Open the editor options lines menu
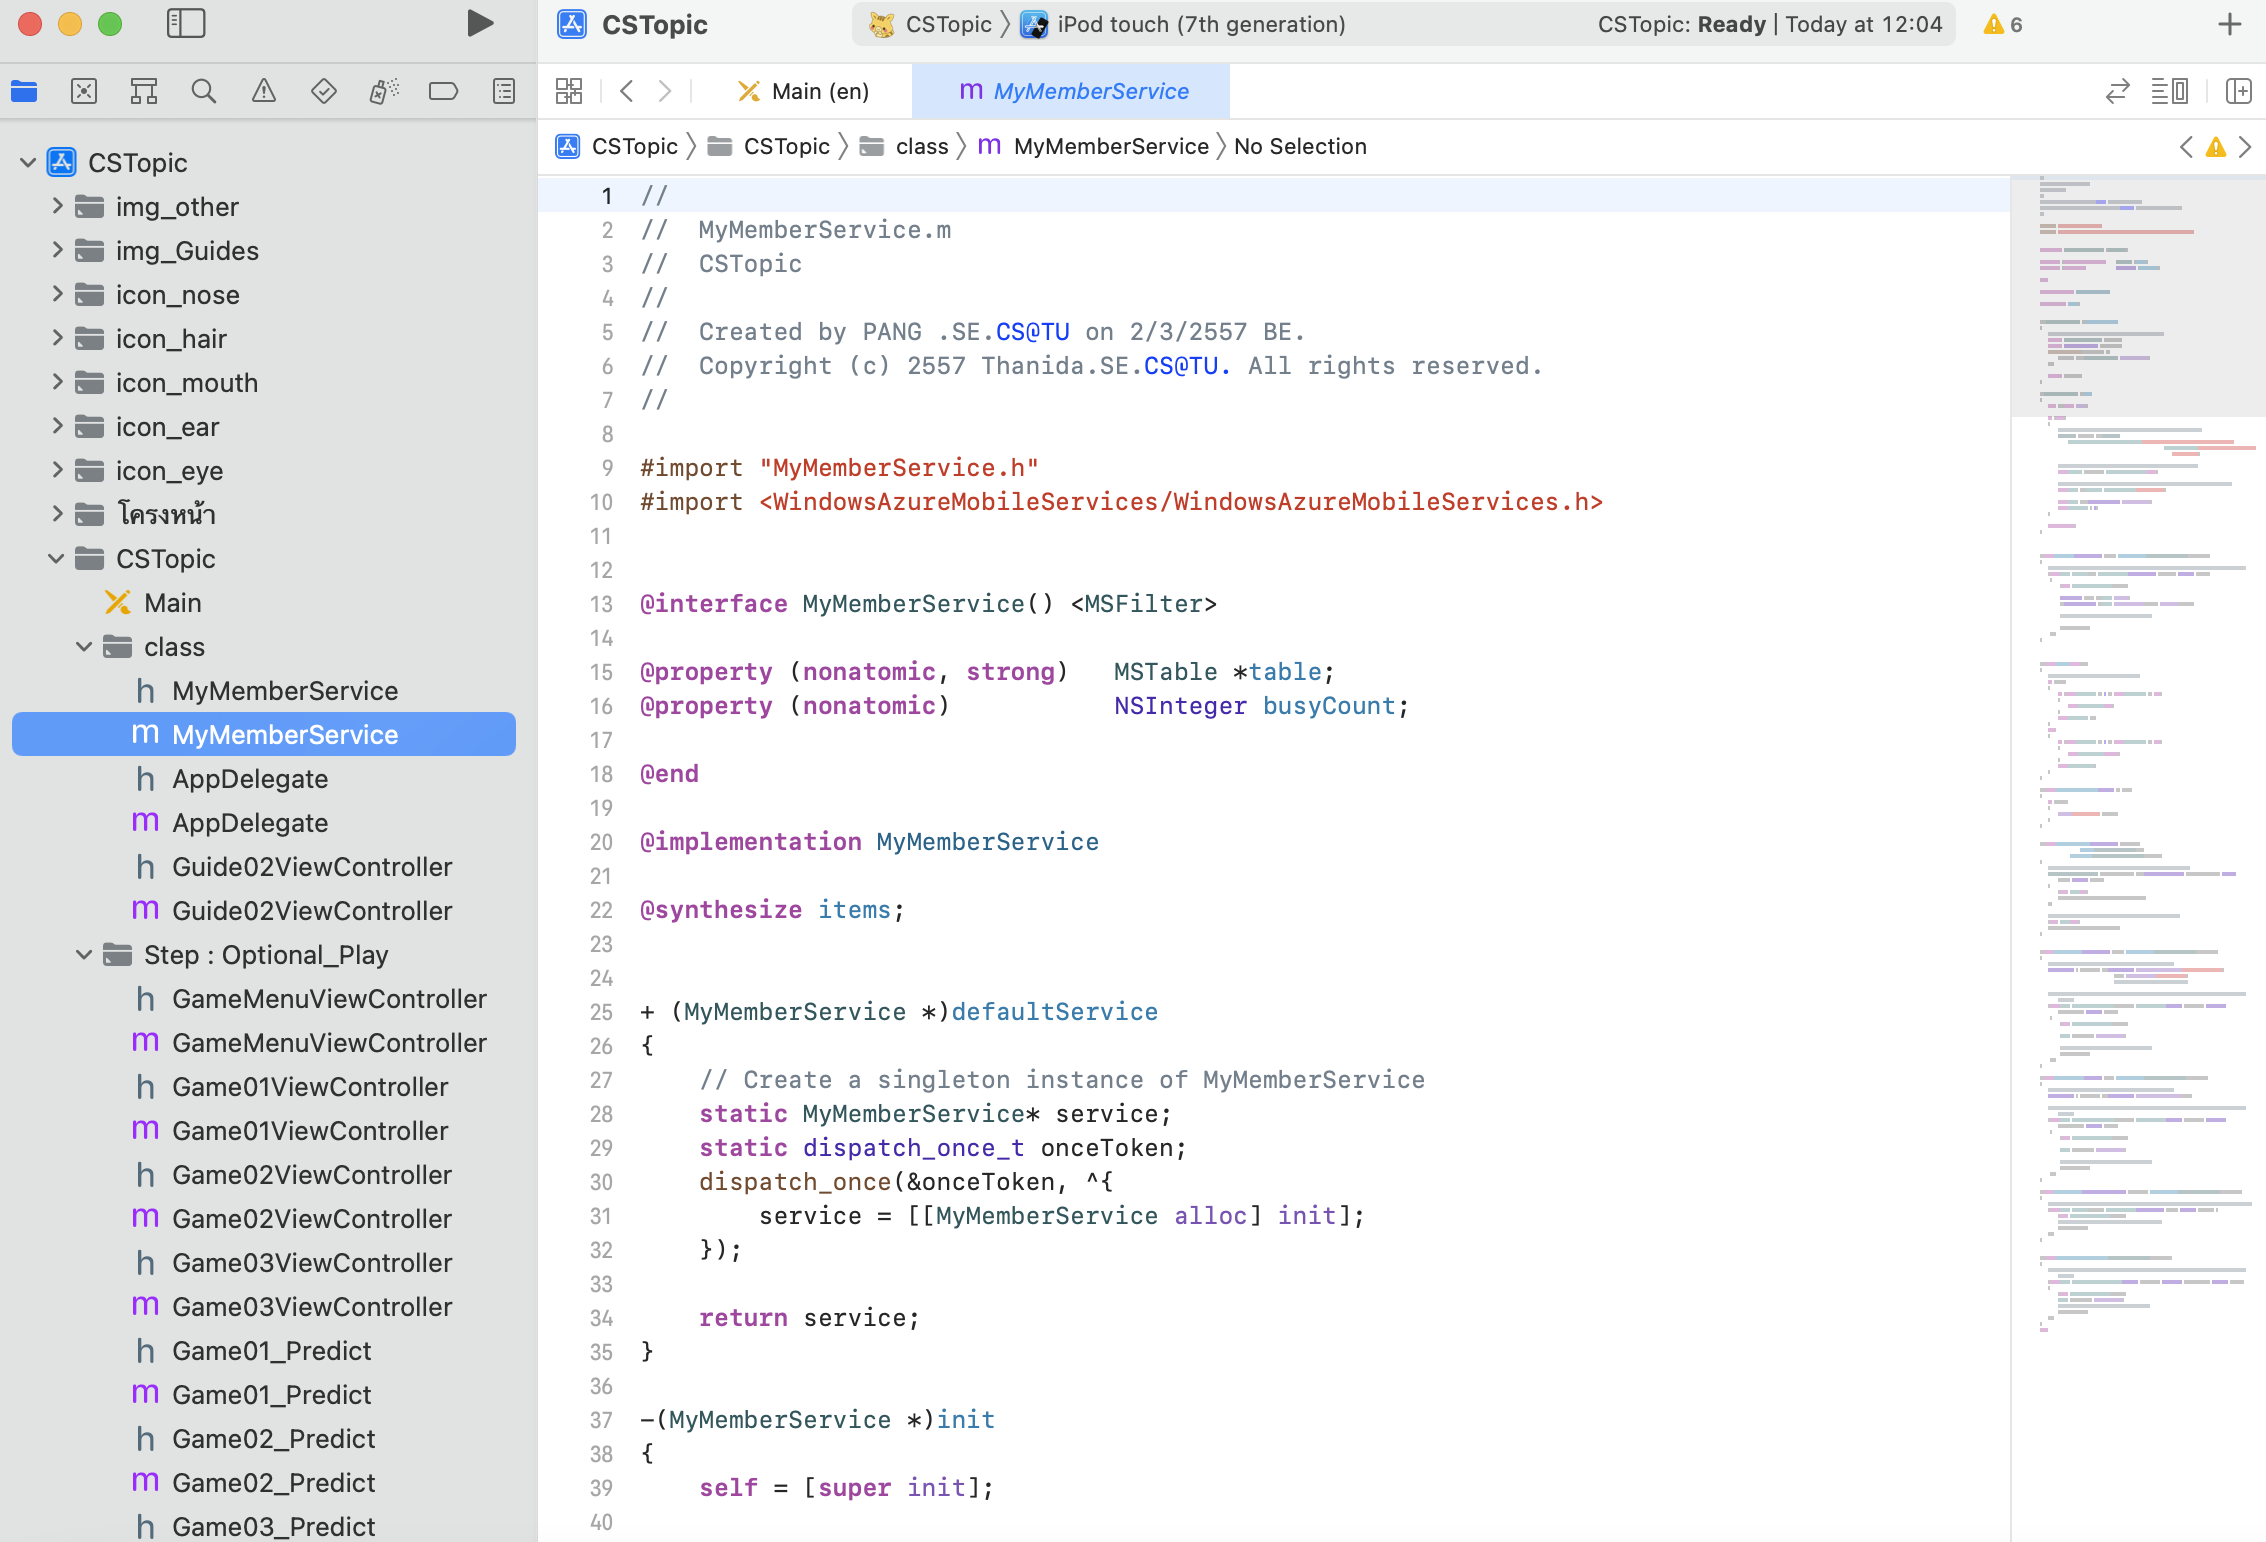 (x=2169, y=92)
